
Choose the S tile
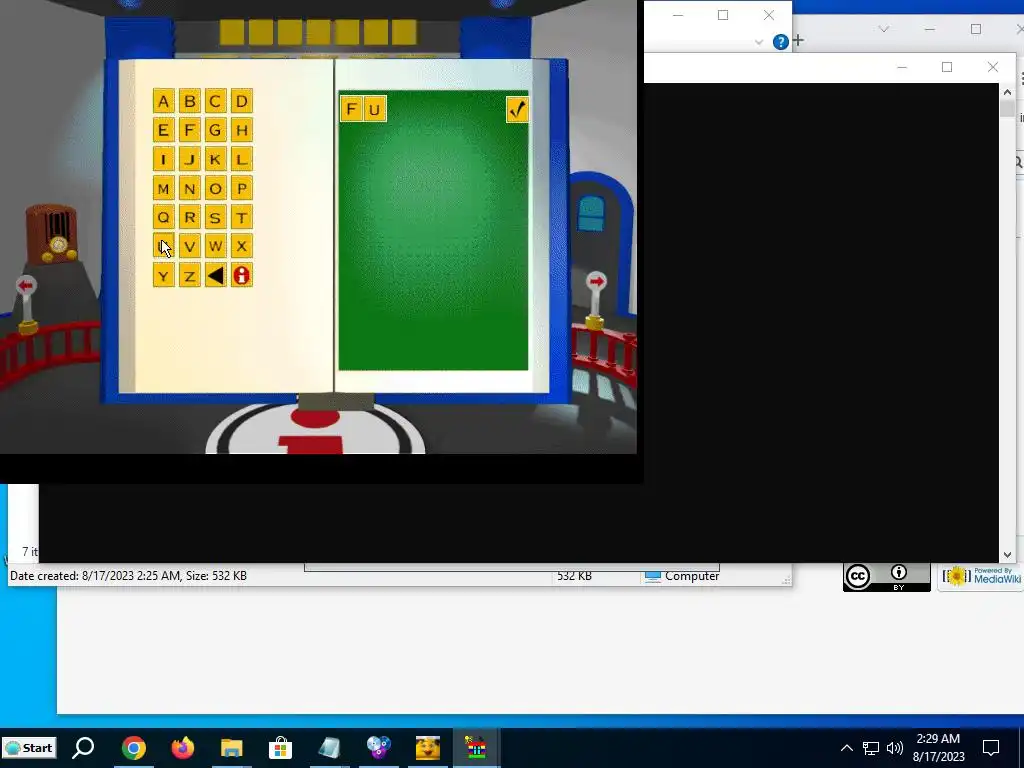click(x=216, y=217)
